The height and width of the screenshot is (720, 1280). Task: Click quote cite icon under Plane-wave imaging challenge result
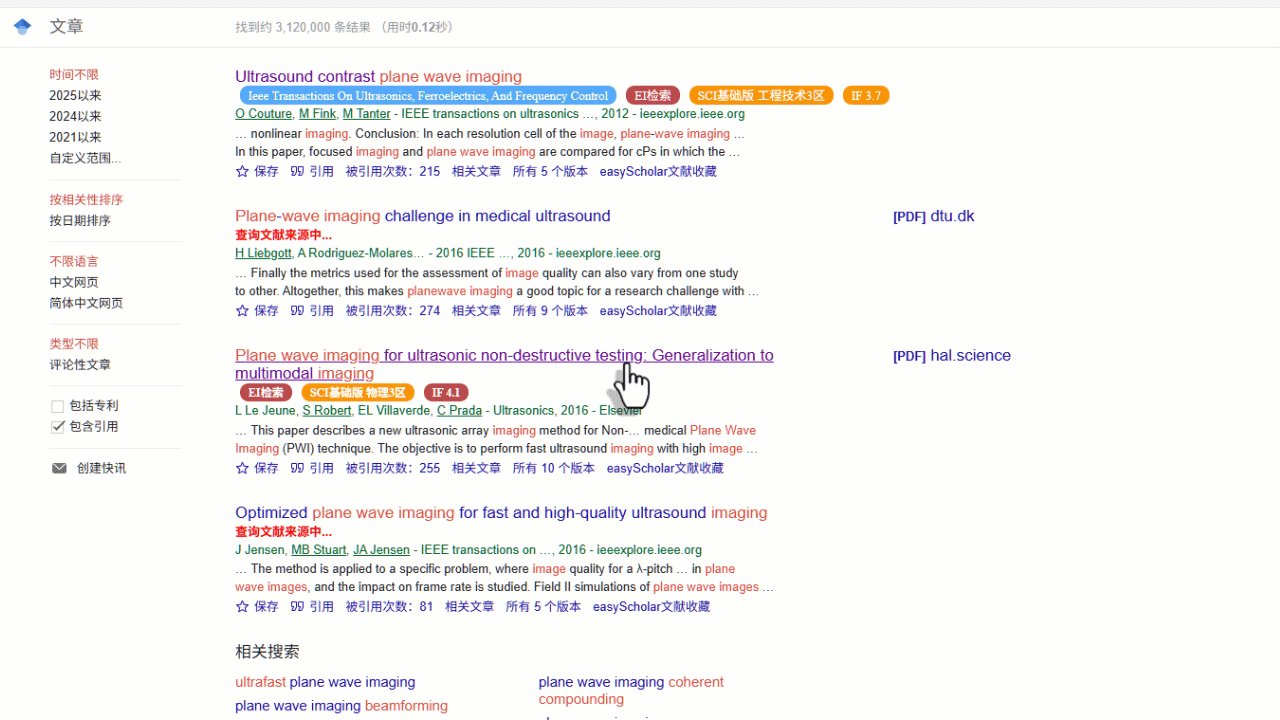pyautogui.click(x=297, y=311)
